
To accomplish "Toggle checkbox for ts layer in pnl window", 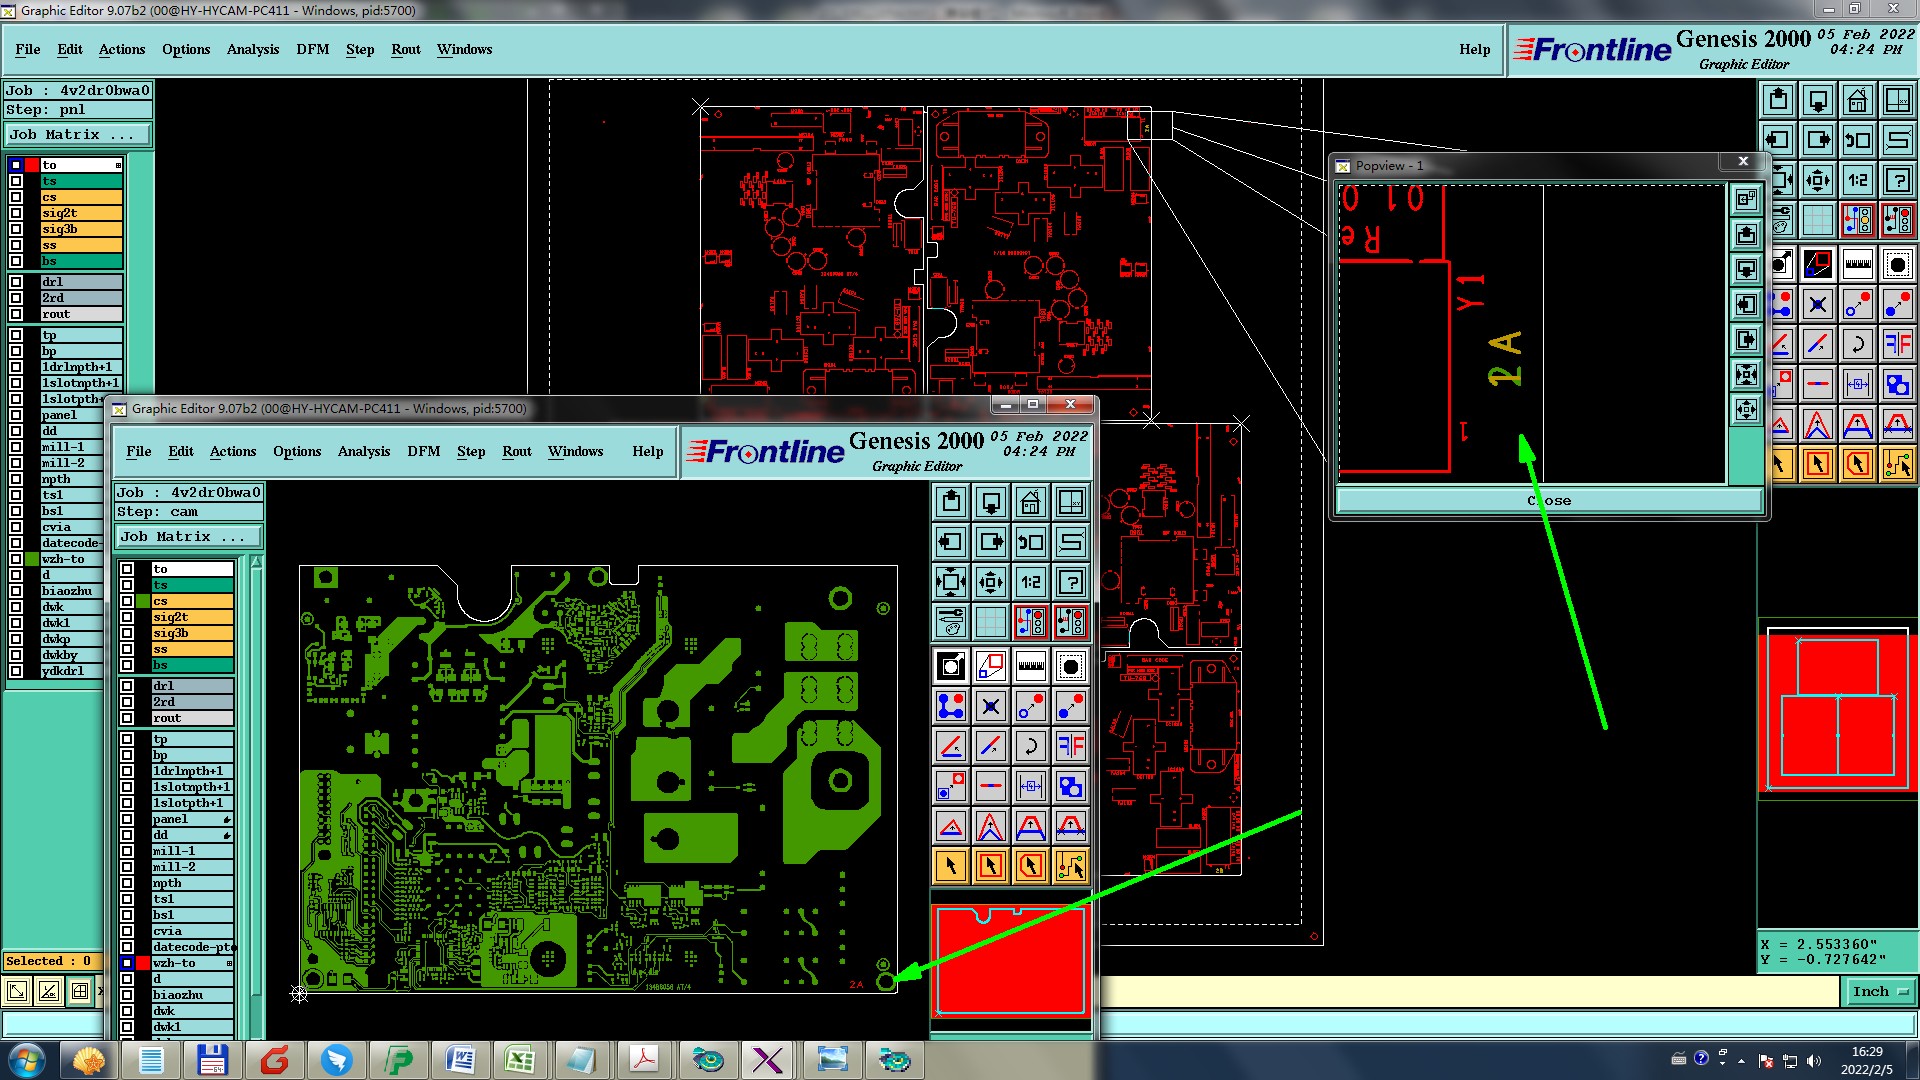I will [x=16, y=181].
